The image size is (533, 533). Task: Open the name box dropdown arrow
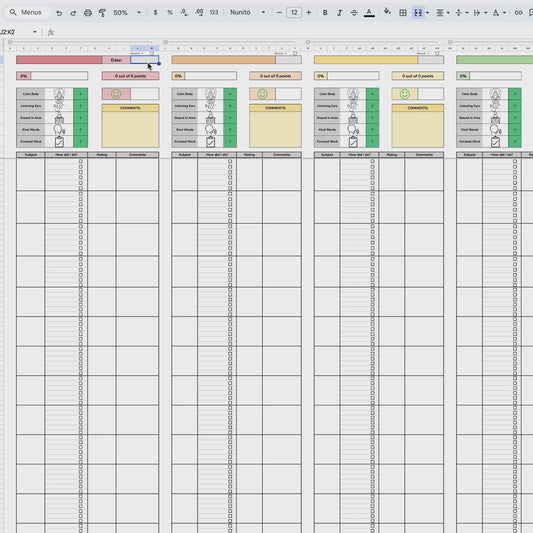35,32
